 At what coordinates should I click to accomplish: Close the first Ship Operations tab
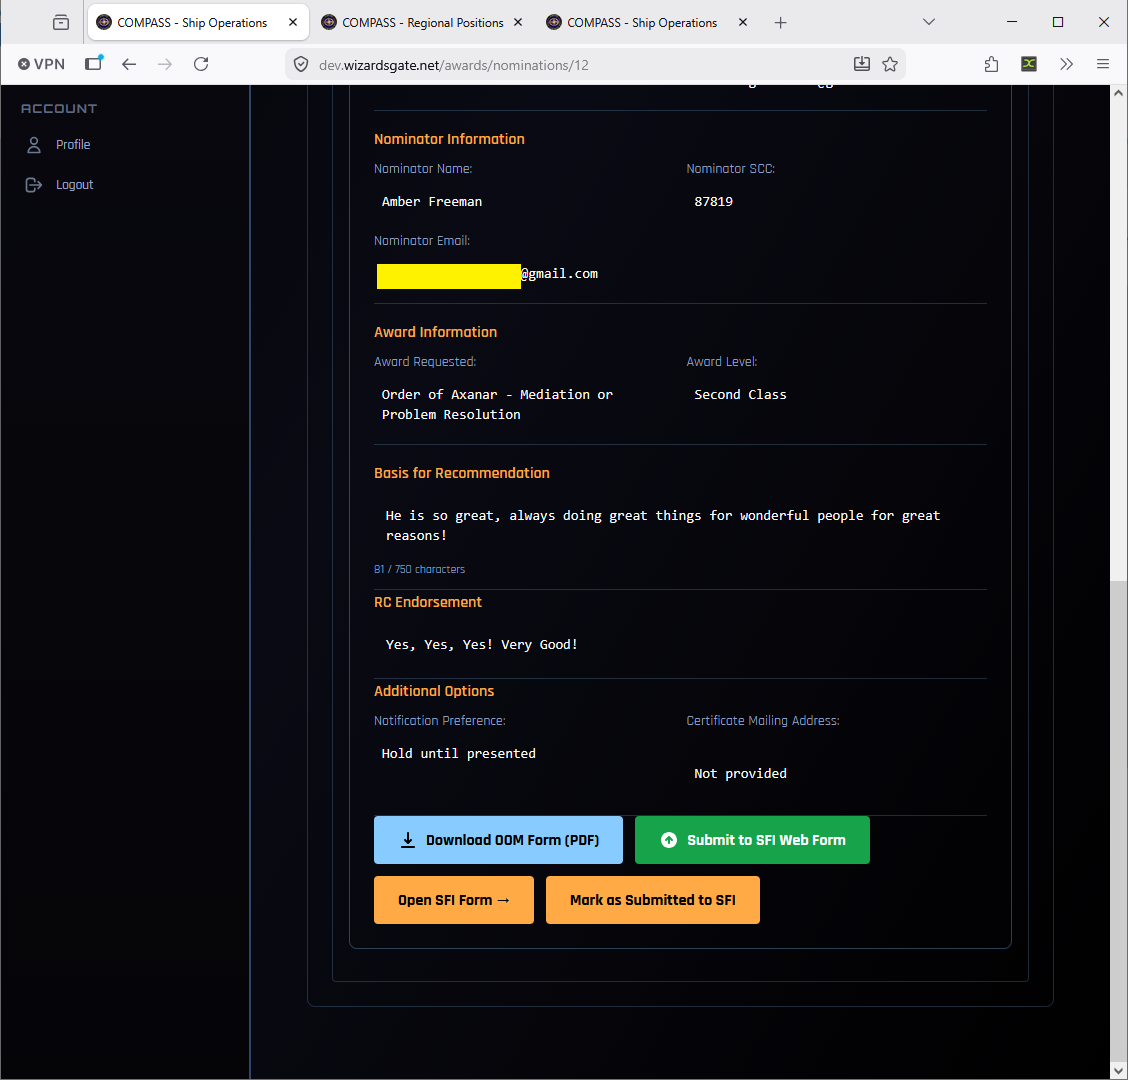click(x=293, y=22)
